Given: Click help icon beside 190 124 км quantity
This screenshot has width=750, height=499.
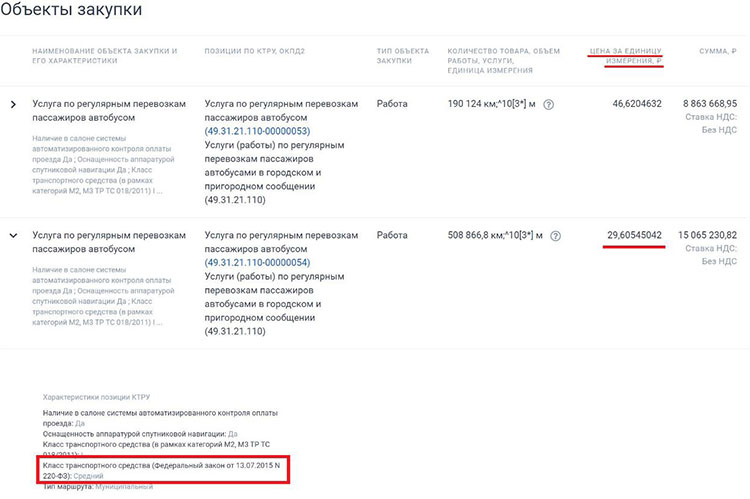Looking at the screenshot, I should point(549,103).
